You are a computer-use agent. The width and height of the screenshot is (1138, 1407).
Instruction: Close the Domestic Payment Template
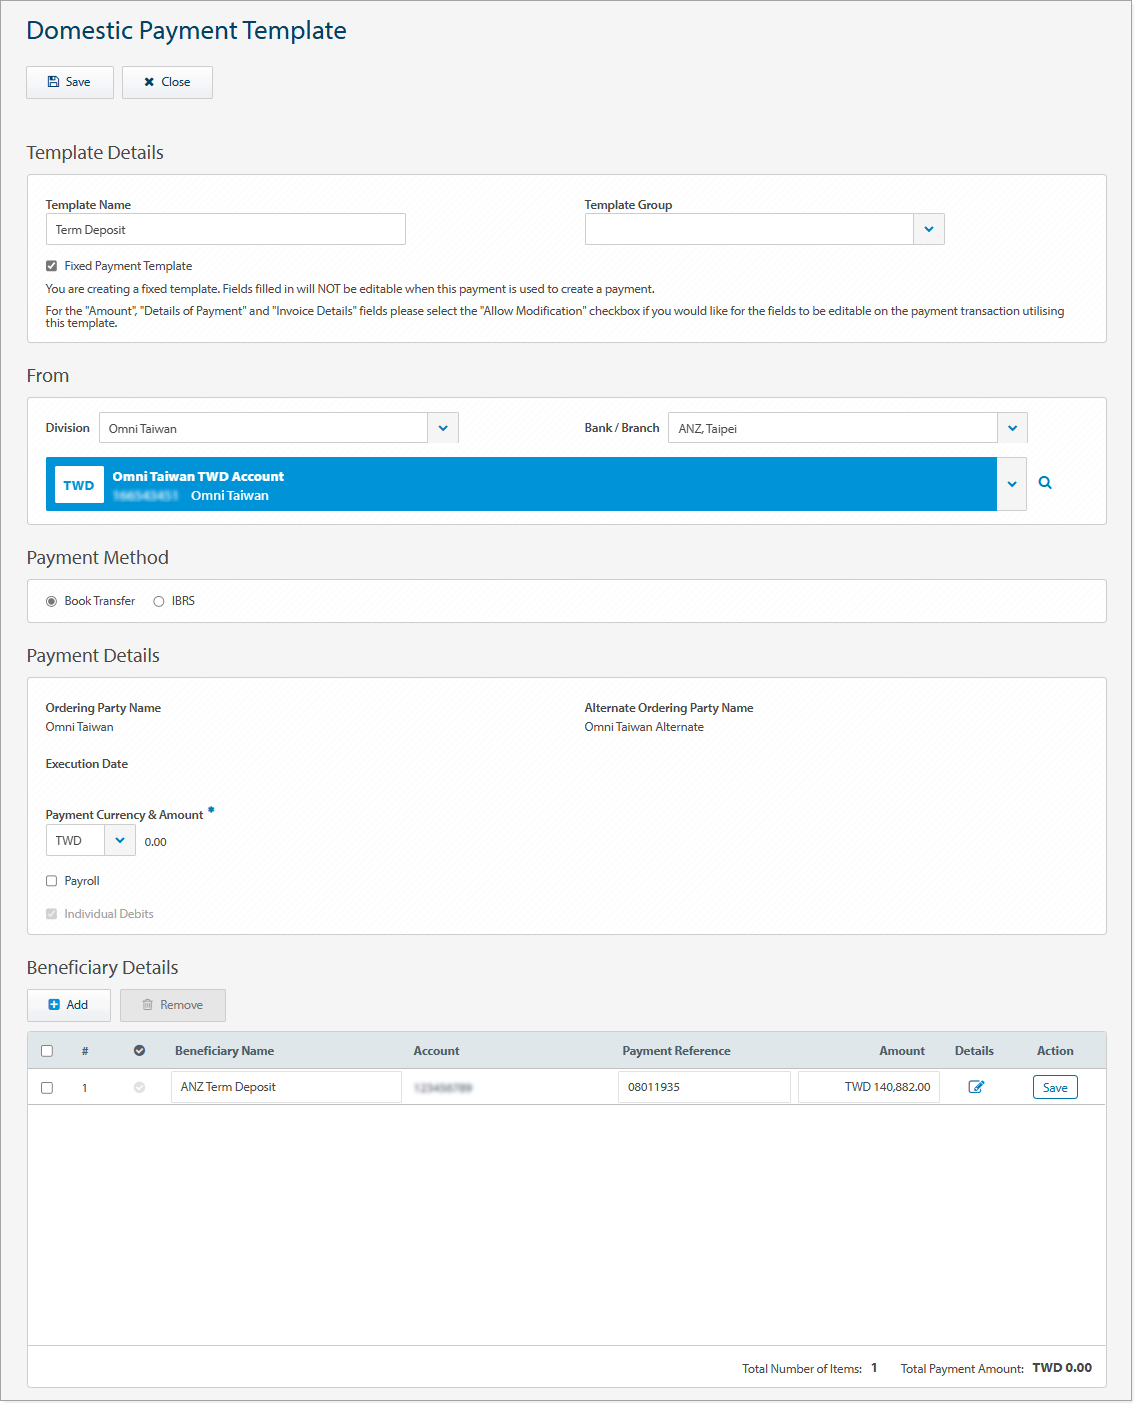[x=167, y=82]
